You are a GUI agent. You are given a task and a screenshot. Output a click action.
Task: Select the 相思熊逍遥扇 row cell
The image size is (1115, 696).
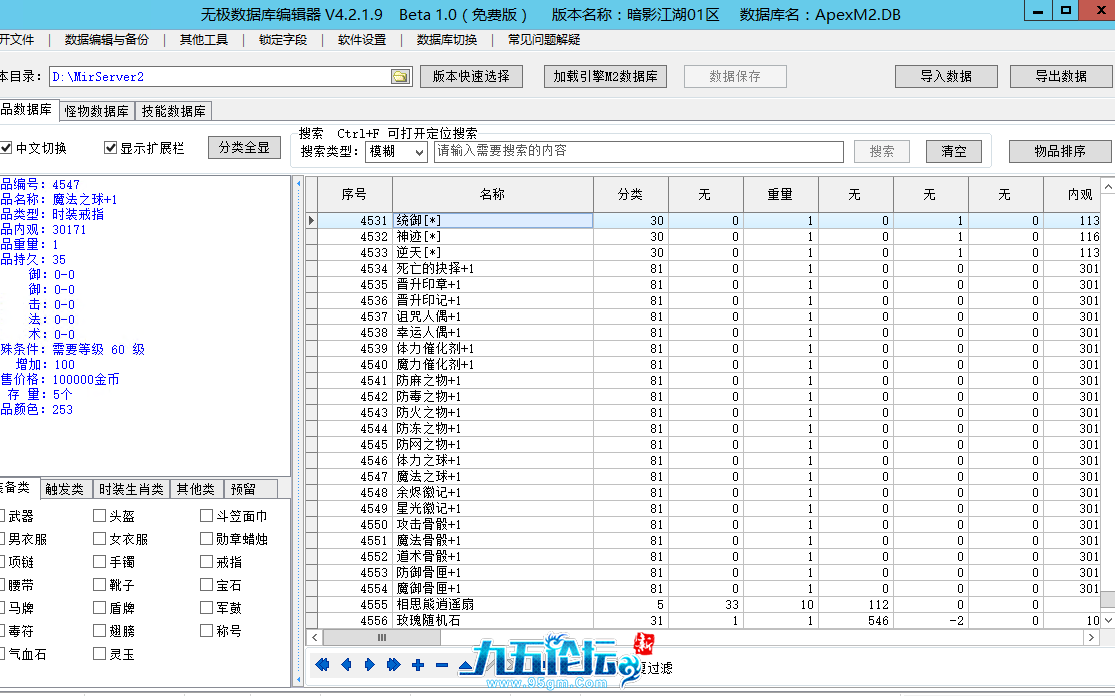coord(493,604)
